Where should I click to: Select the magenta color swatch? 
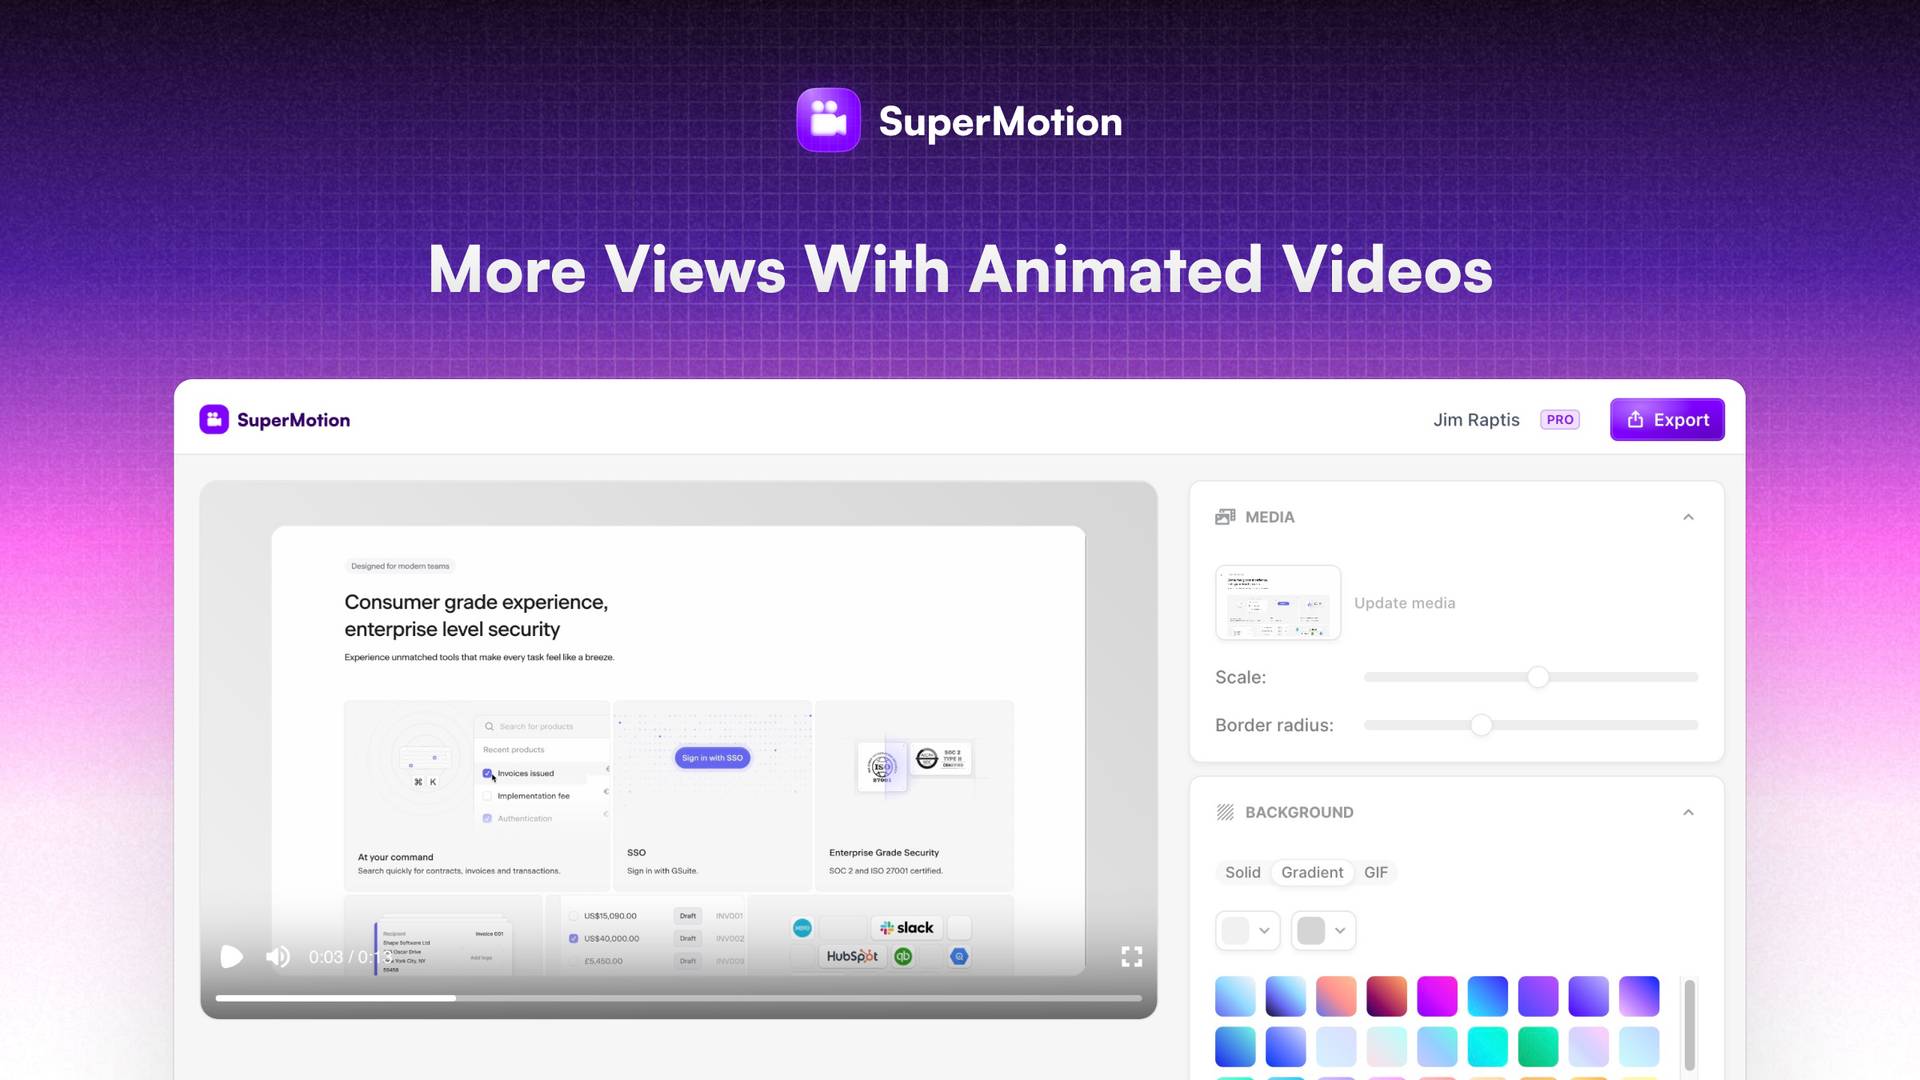1438,996
